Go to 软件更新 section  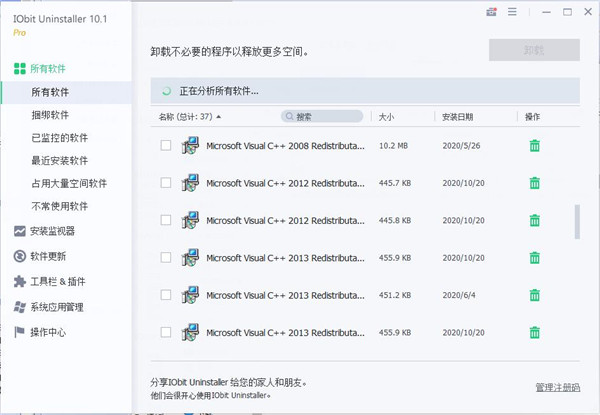48,256
